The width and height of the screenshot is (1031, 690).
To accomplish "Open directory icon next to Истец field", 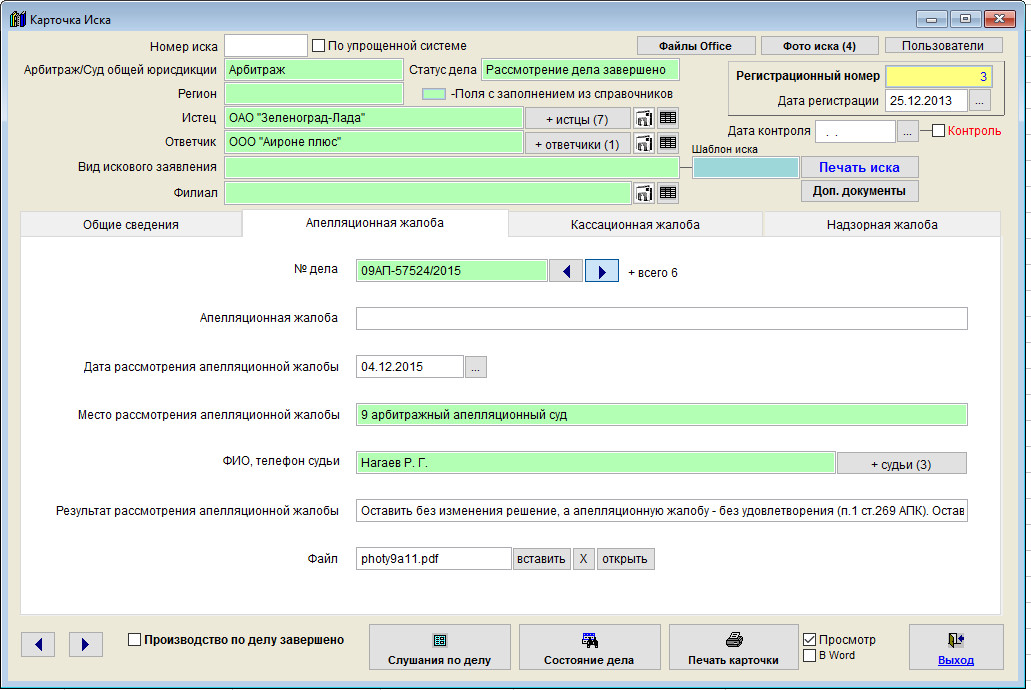I will pos(643,118).
